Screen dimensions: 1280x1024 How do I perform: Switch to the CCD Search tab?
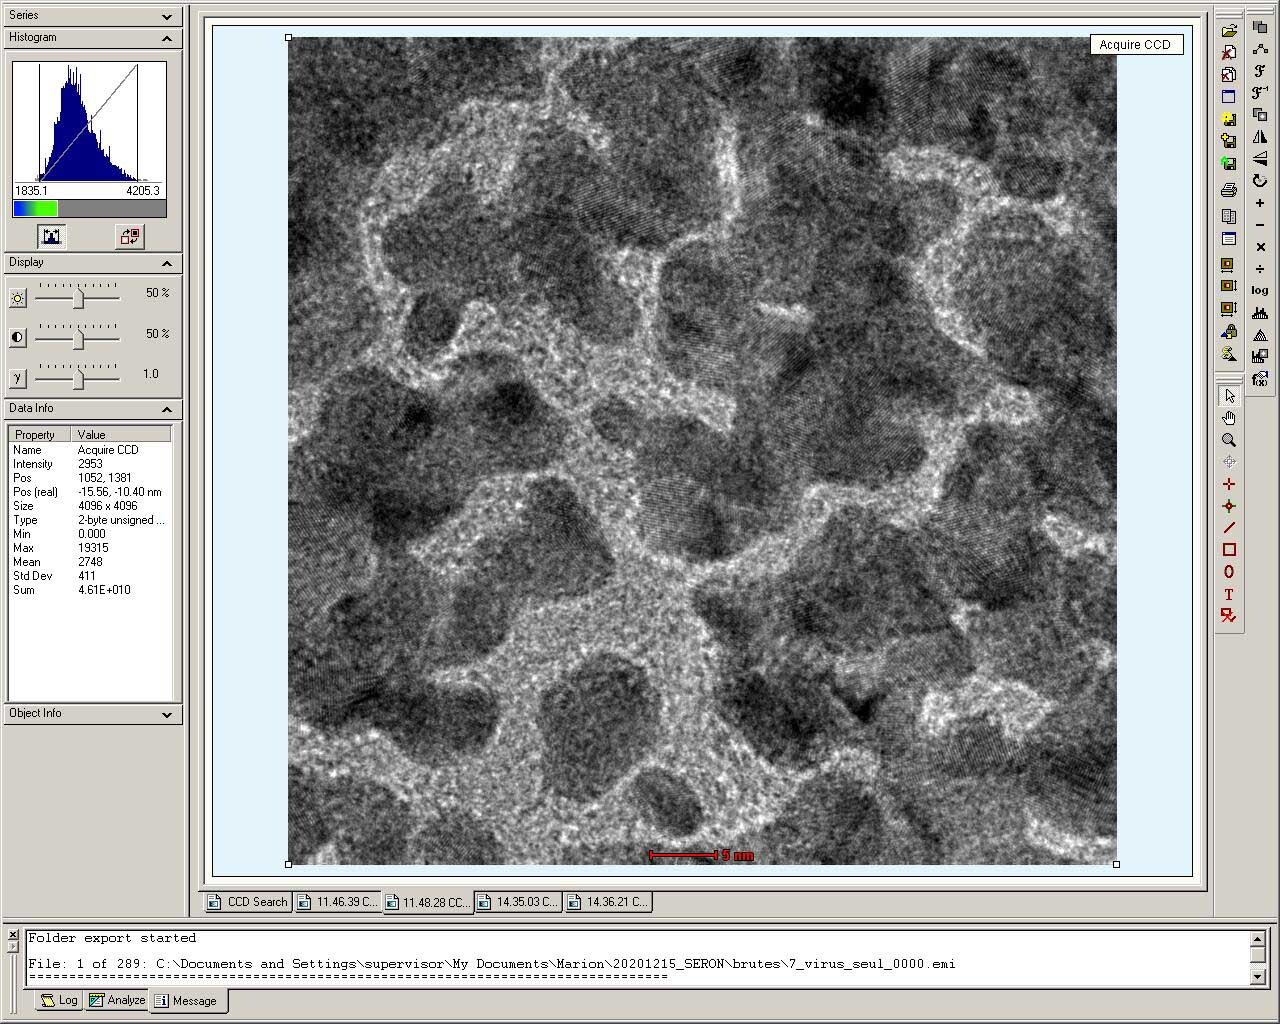pyautogui.click(x=248, y=902)
